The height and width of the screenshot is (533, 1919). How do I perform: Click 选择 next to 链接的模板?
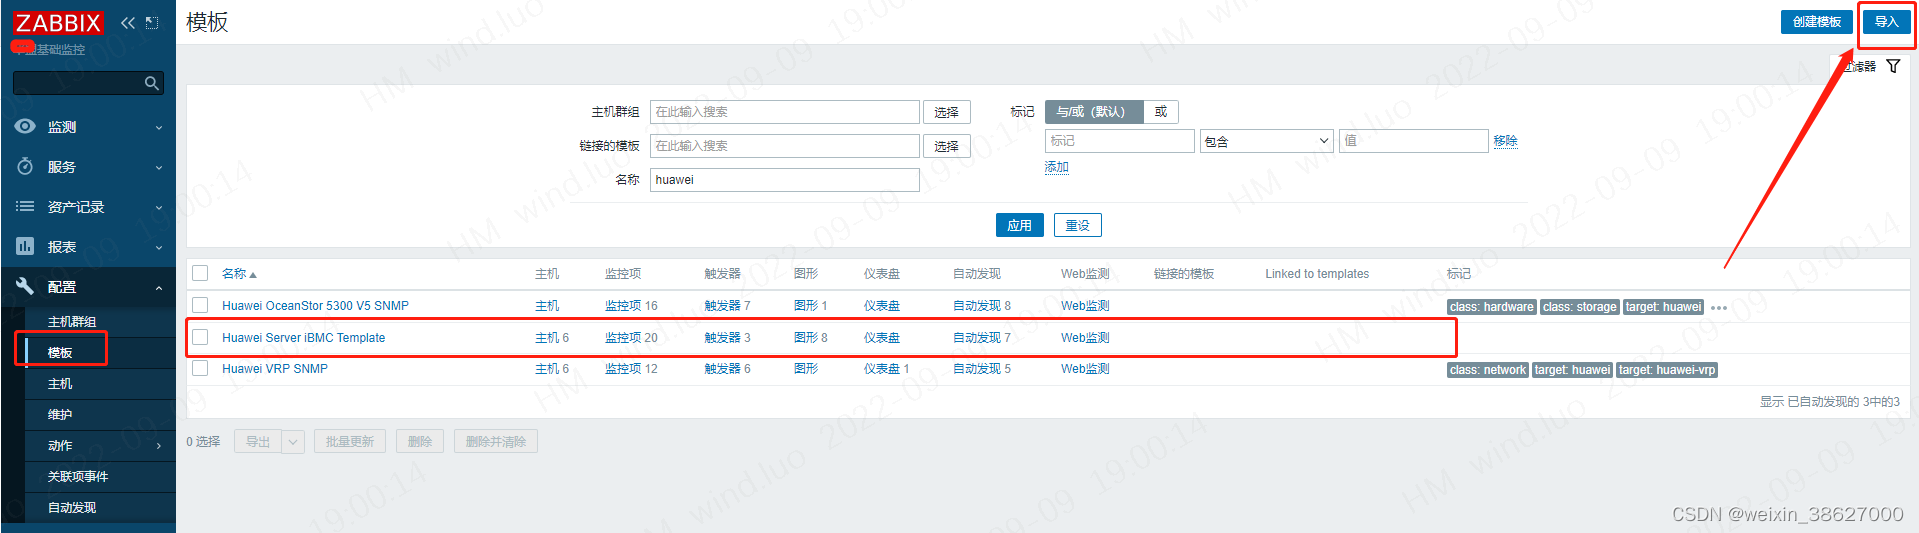[x=946, y=146]
